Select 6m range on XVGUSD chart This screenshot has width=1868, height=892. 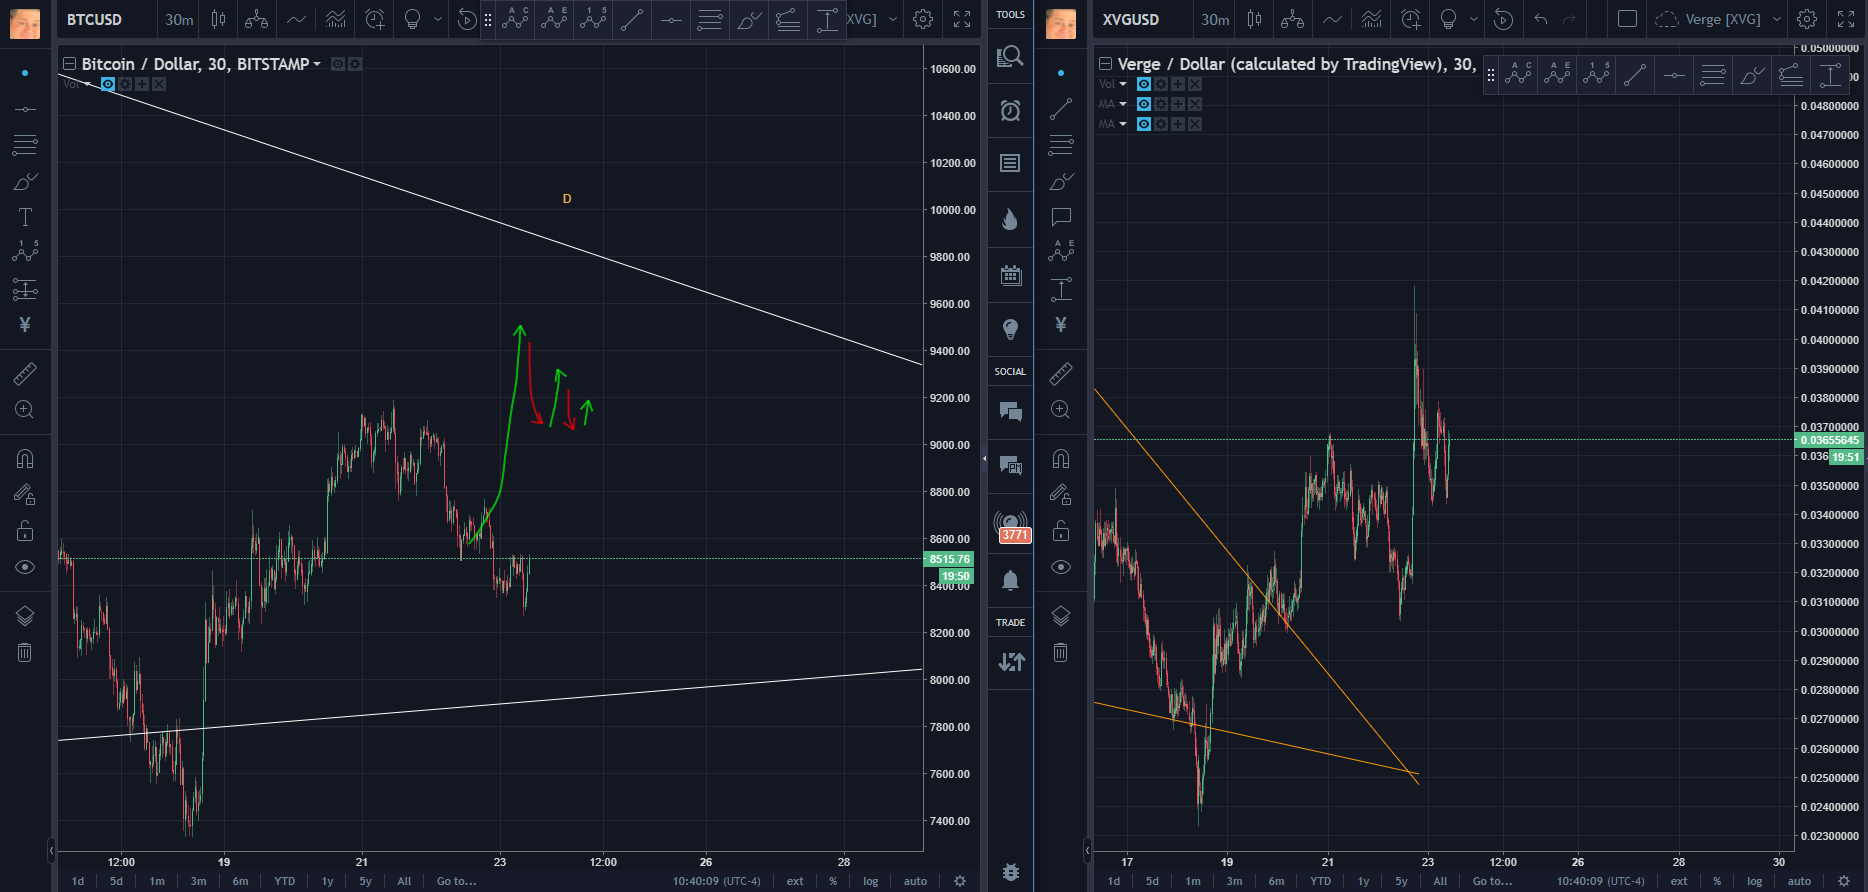point(1276,881)
